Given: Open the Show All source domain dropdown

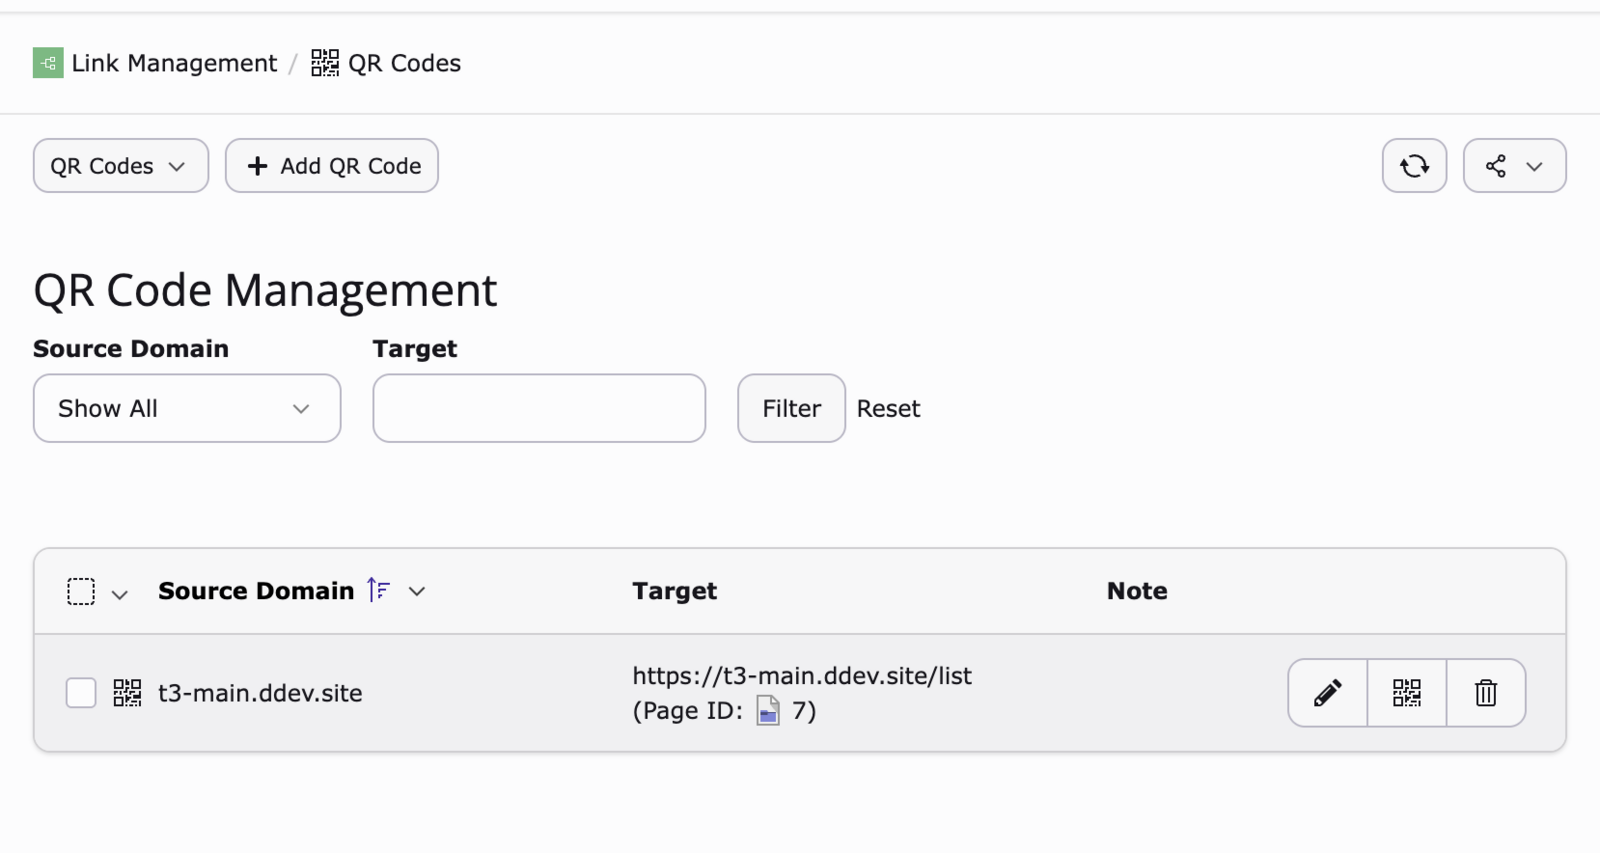Looking at the screenshot, I should click(x=187, y=408).
